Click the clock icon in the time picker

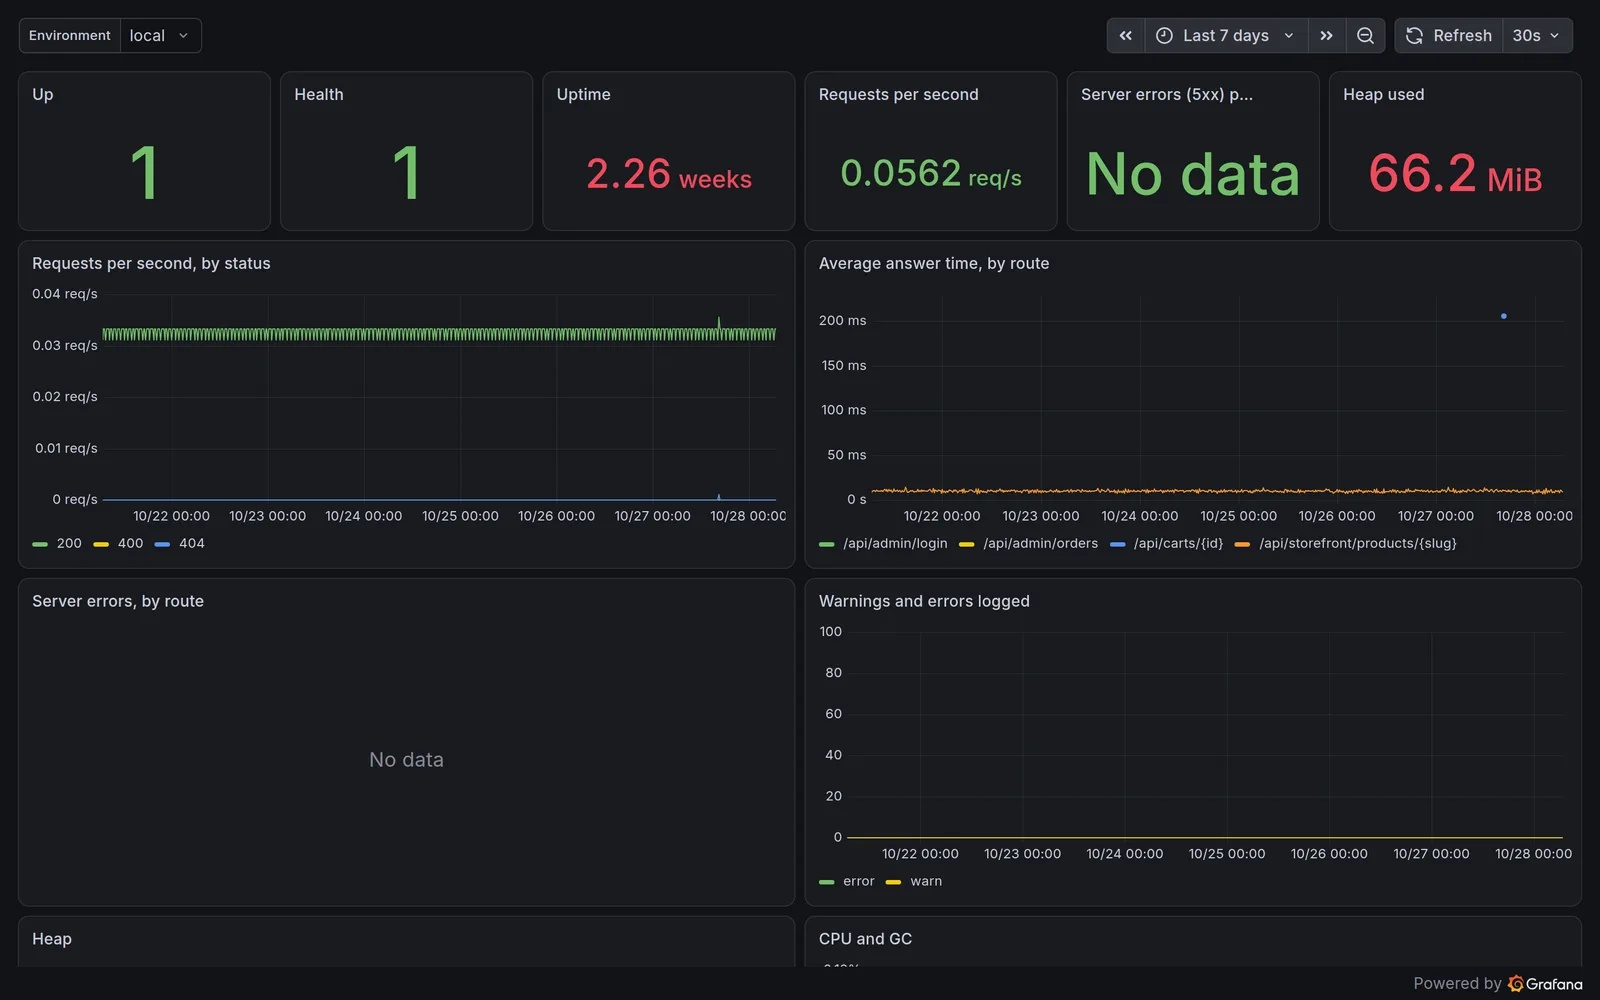[1164, 35]
